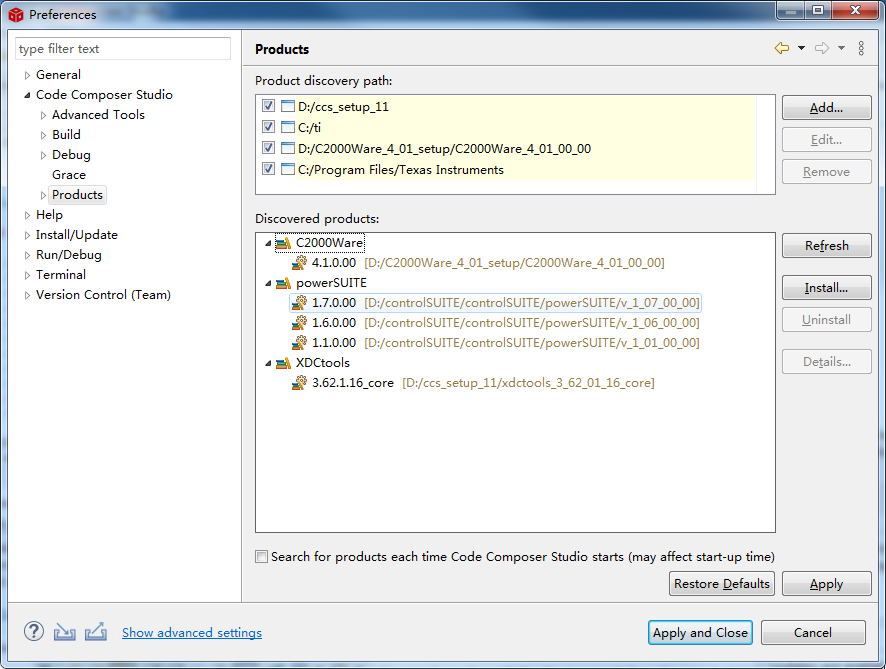The width and height of the screenshot is (886, 669).
Task: Open the Show advanced settings link
Action: click(x=192, y=633)
